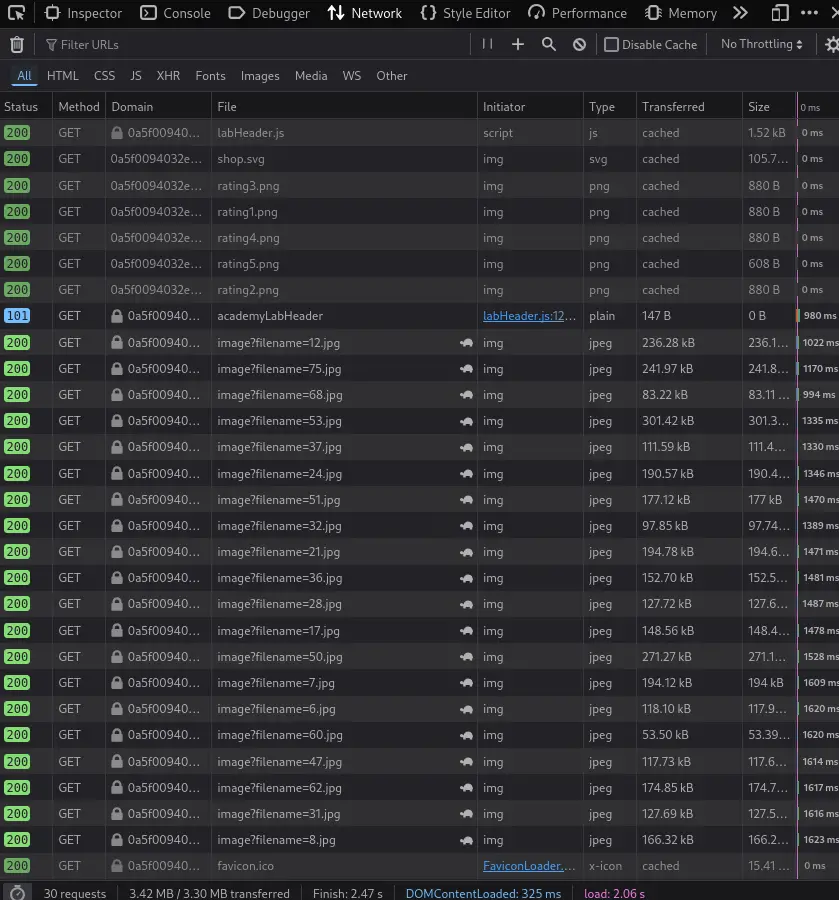Switch to Inspector tab
The image size is (839, 900).
click(x=84, y=13)
